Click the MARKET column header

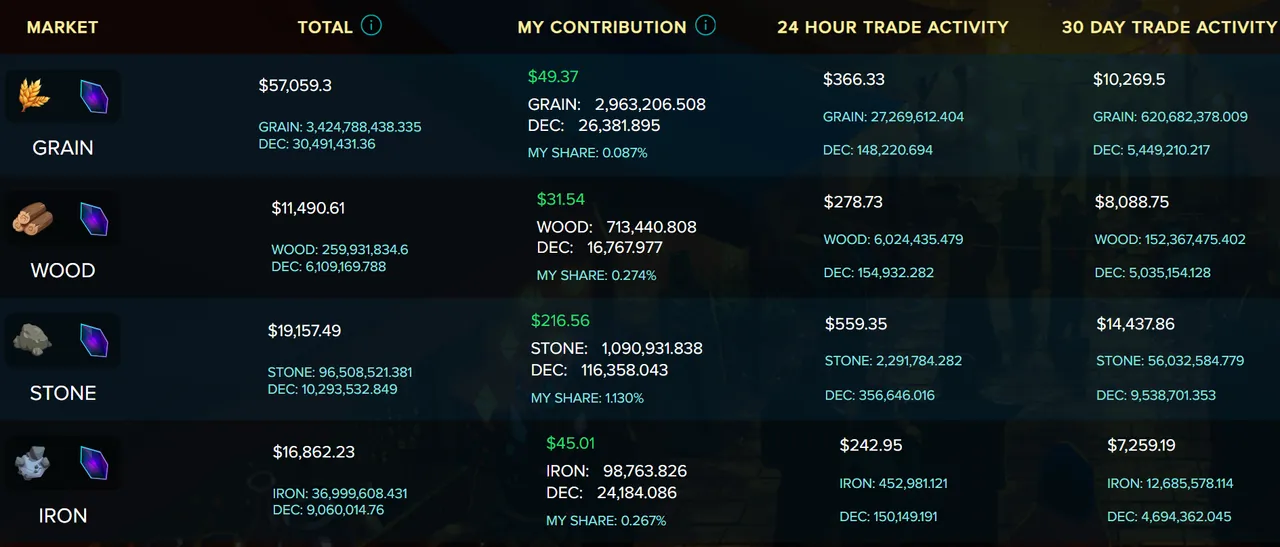[63, 27]
